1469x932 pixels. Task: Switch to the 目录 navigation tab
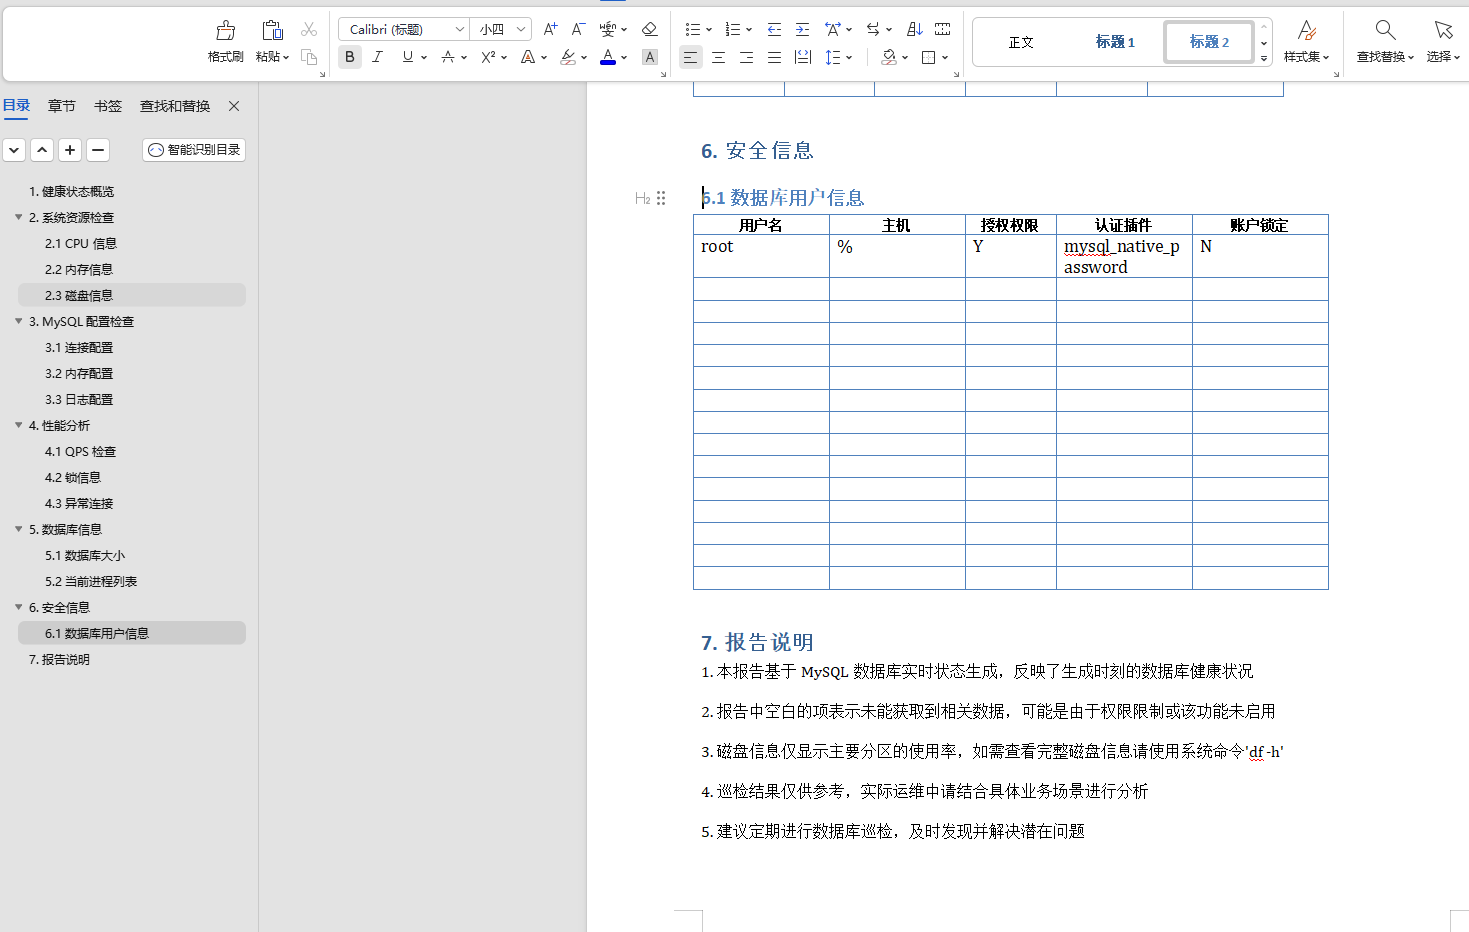17,105
